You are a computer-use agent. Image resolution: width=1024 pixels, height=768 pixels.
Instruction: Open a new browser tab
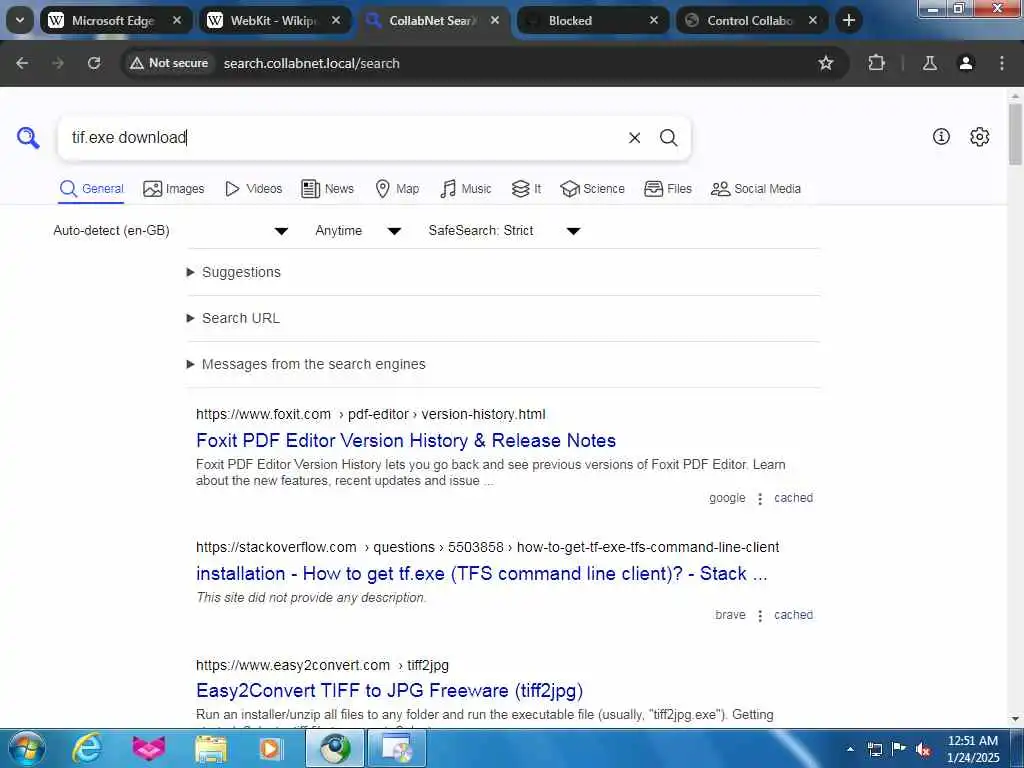click(848, 20)
